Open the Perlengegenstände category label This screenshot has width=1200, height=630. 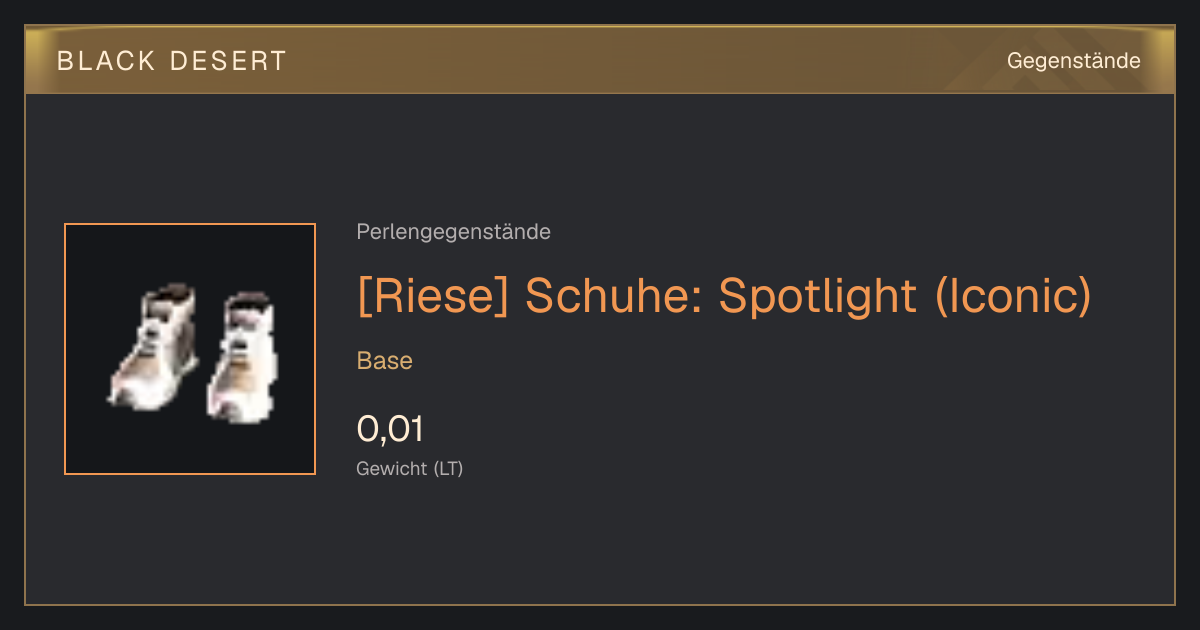click(453, 232)
